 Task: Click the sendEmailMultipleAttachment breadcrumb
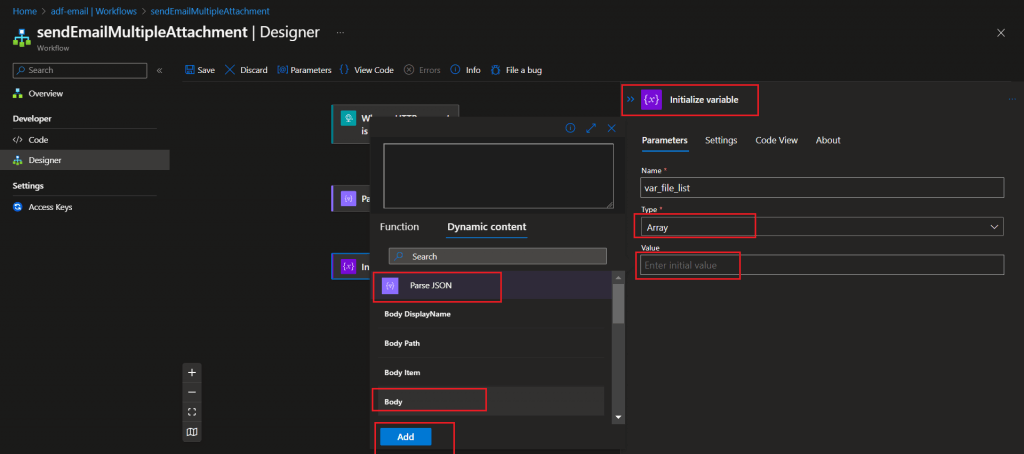tap(210, 11)
